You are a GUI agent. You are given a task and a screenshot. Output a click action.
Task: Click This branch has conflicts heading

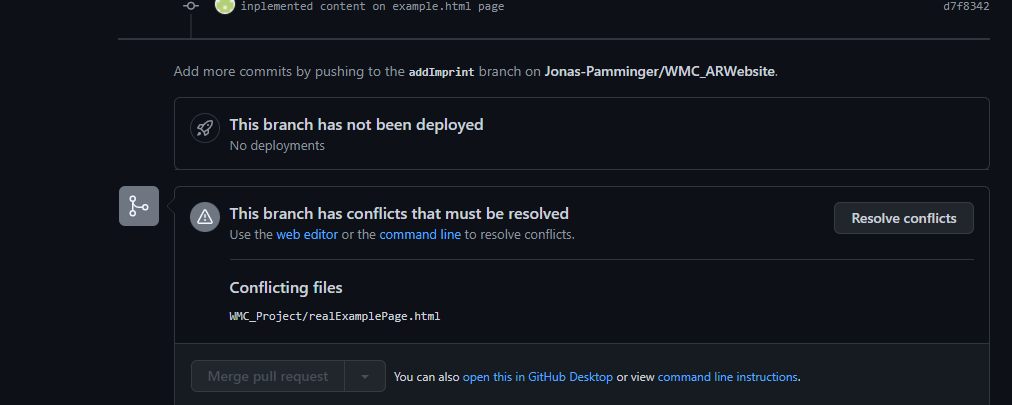tap(399, 213)
